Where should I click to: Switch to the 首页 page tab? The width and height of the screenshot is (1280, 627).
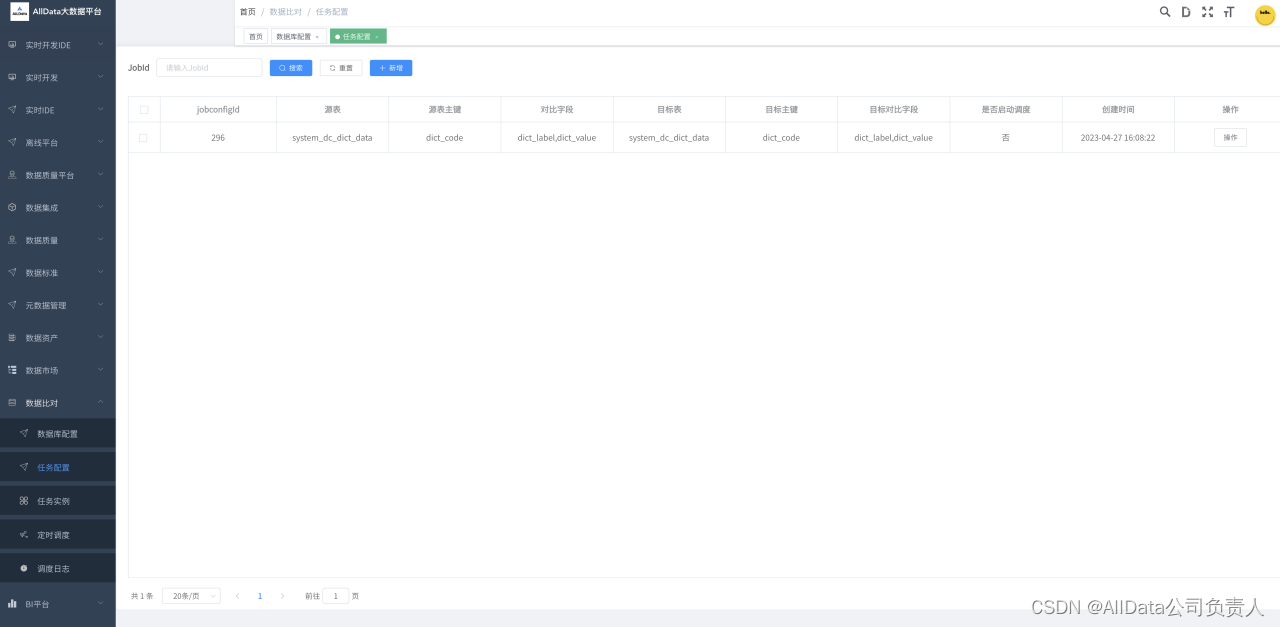pyautogui.click(x=256, y=36)
